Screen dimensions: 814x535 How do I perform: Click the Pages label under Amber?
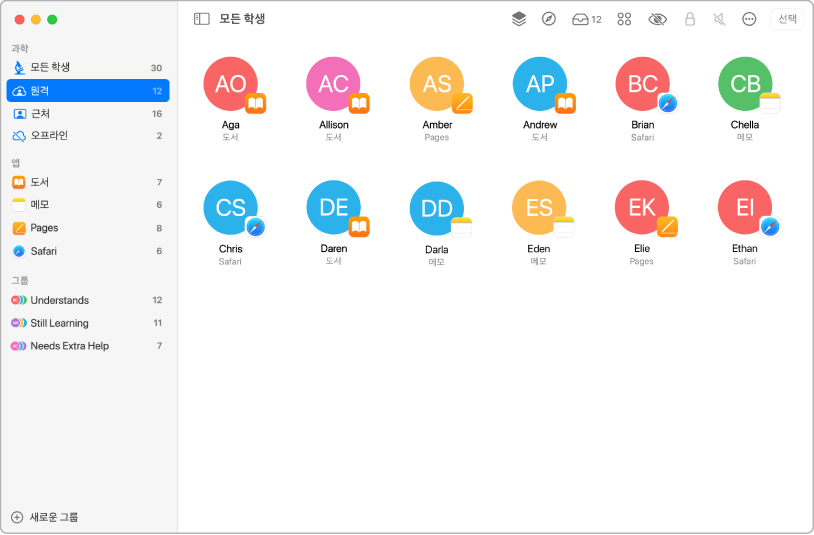pyautogui.click(x=437, y=138)
